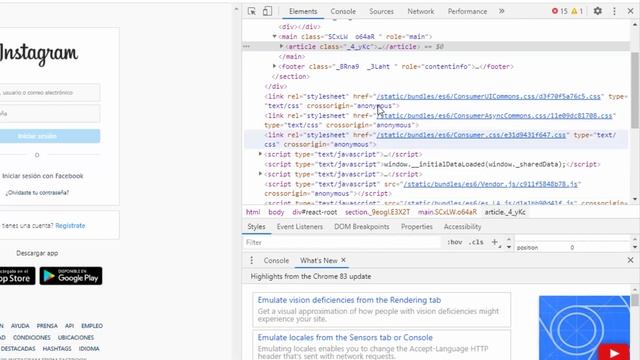This screenshot has width=640, height=360.
Task: Open the Console tab in top bar
Action: [343, 11]
